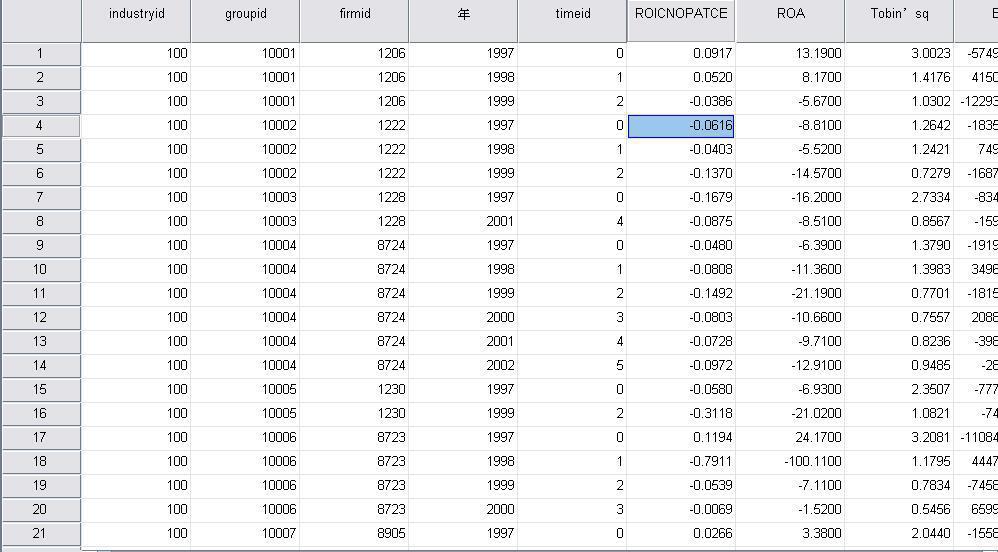Click the ROICNOPATCE column header
Viewport: 998px width, 552px height.
coord(681,15)
